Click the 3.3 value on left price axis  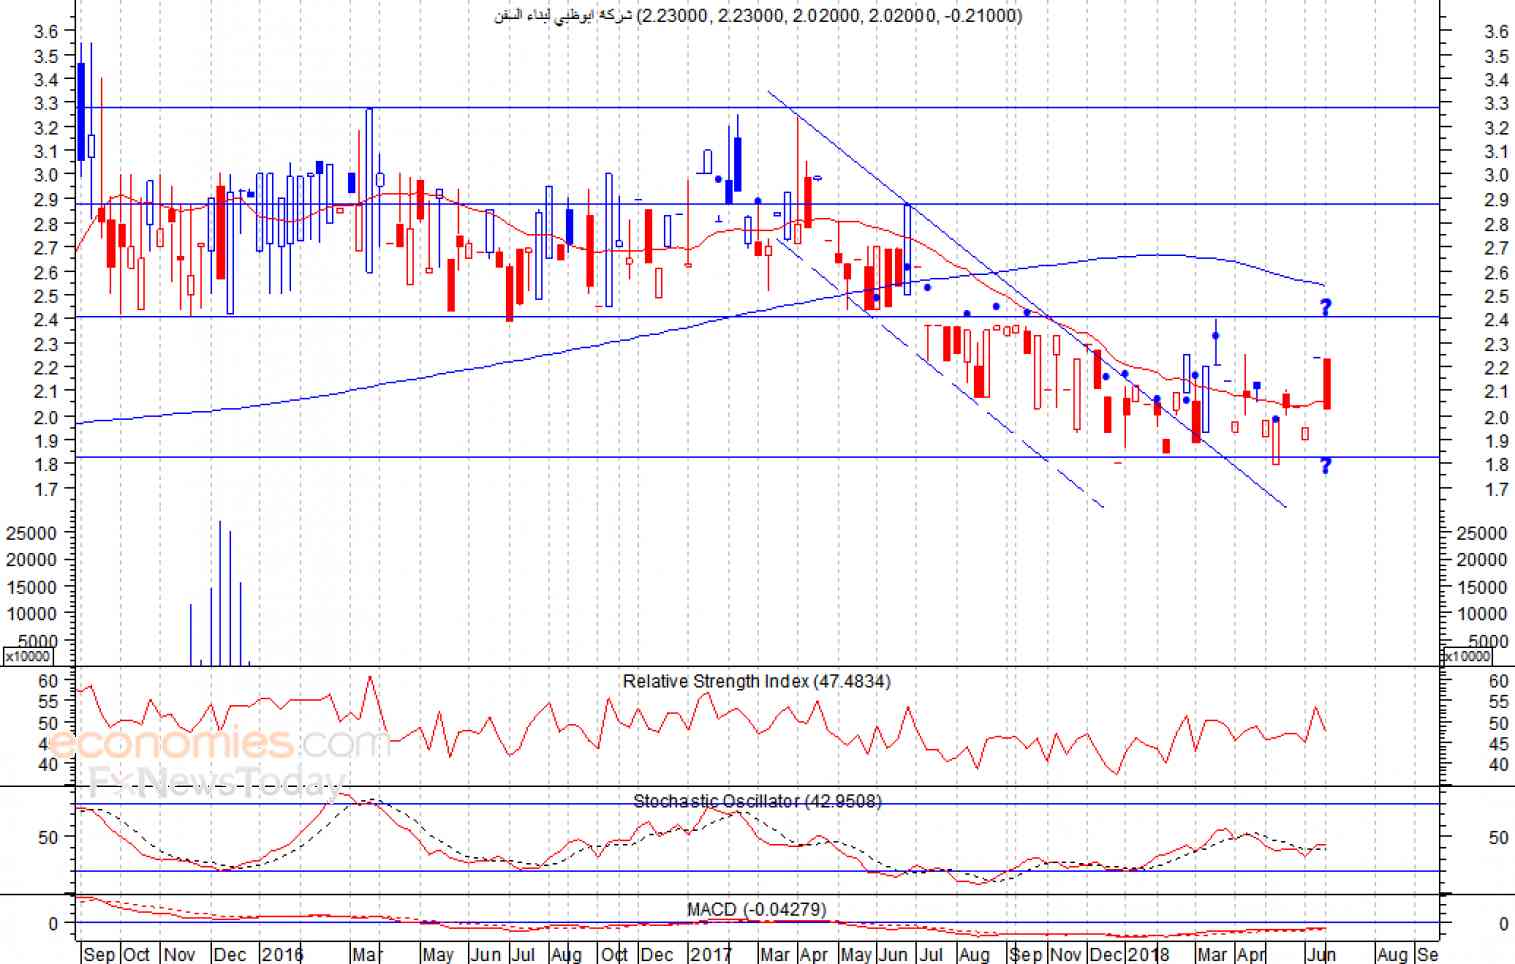[x=46, y=103]
